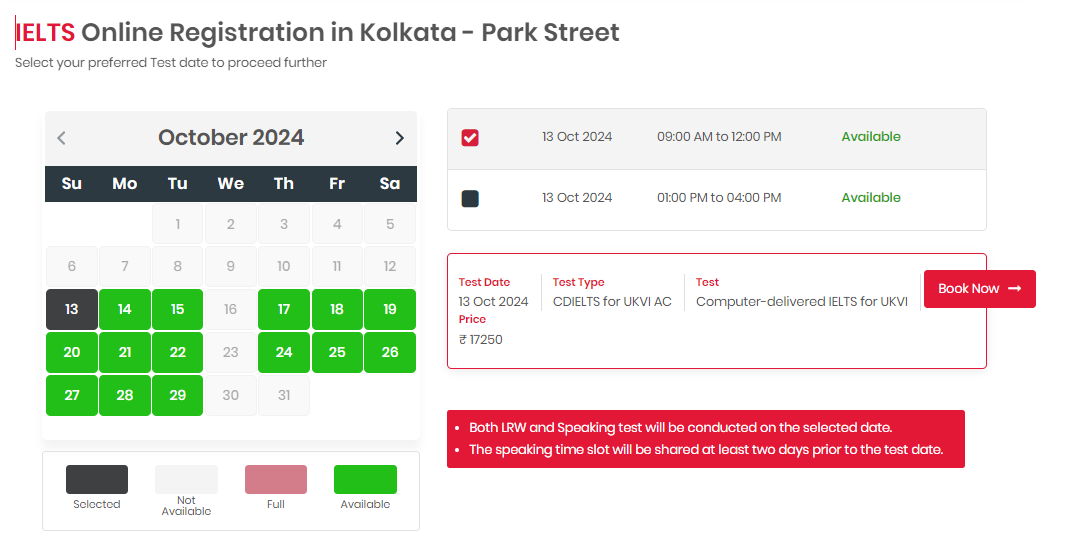The height and width of the screenshot is (558, 1072).
Task: Go to the previous month arrow
Action: (62, 138)
